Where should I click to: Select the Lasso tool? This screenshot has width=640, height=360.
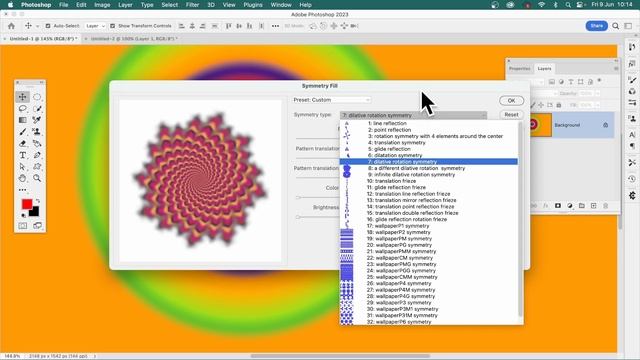[22, 109]
